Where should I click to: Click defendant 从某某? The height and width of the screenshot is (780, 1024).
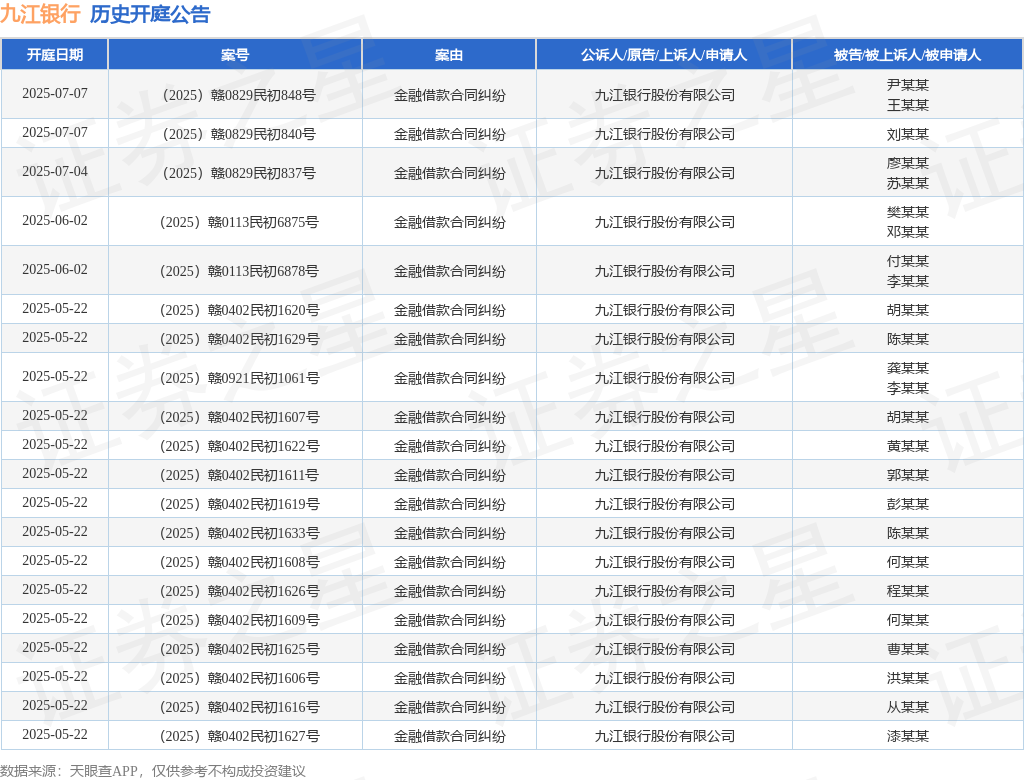coord(908,707)
